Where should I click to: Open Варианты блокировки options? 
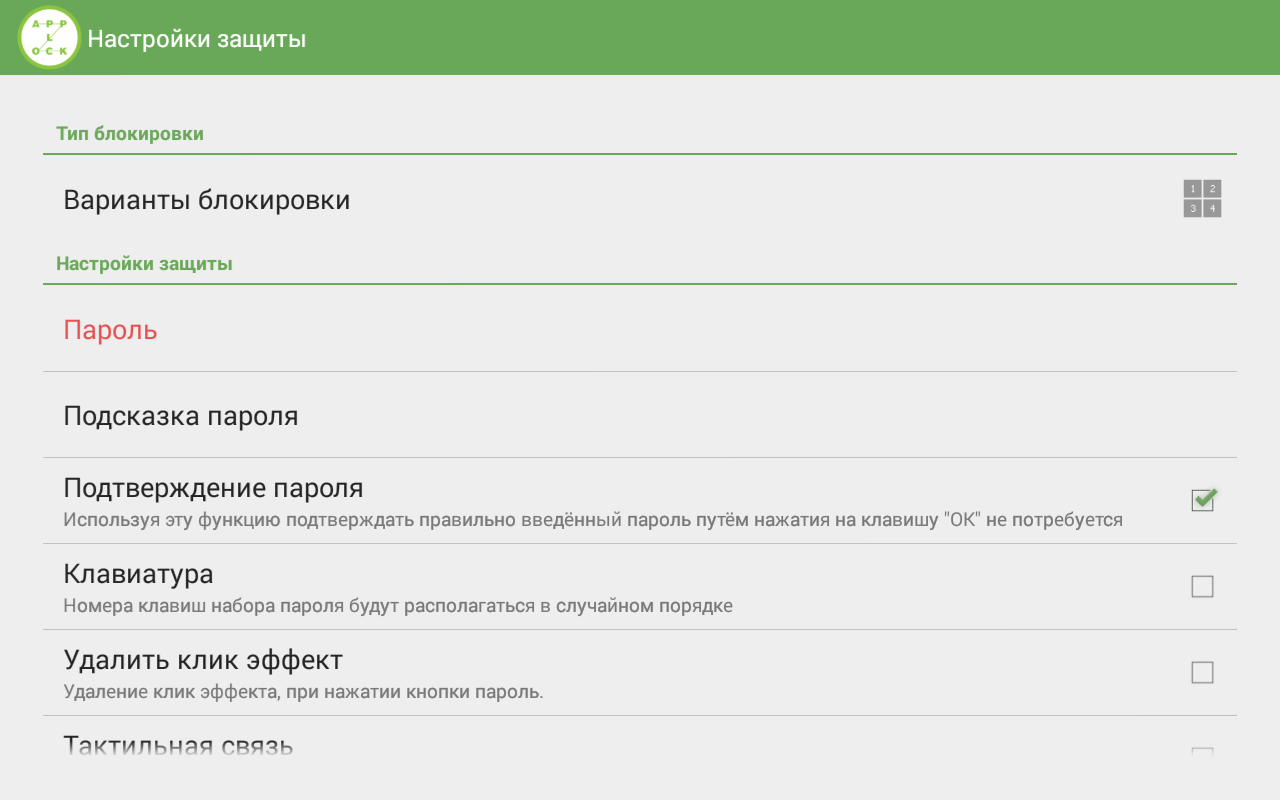pos(640,200)
